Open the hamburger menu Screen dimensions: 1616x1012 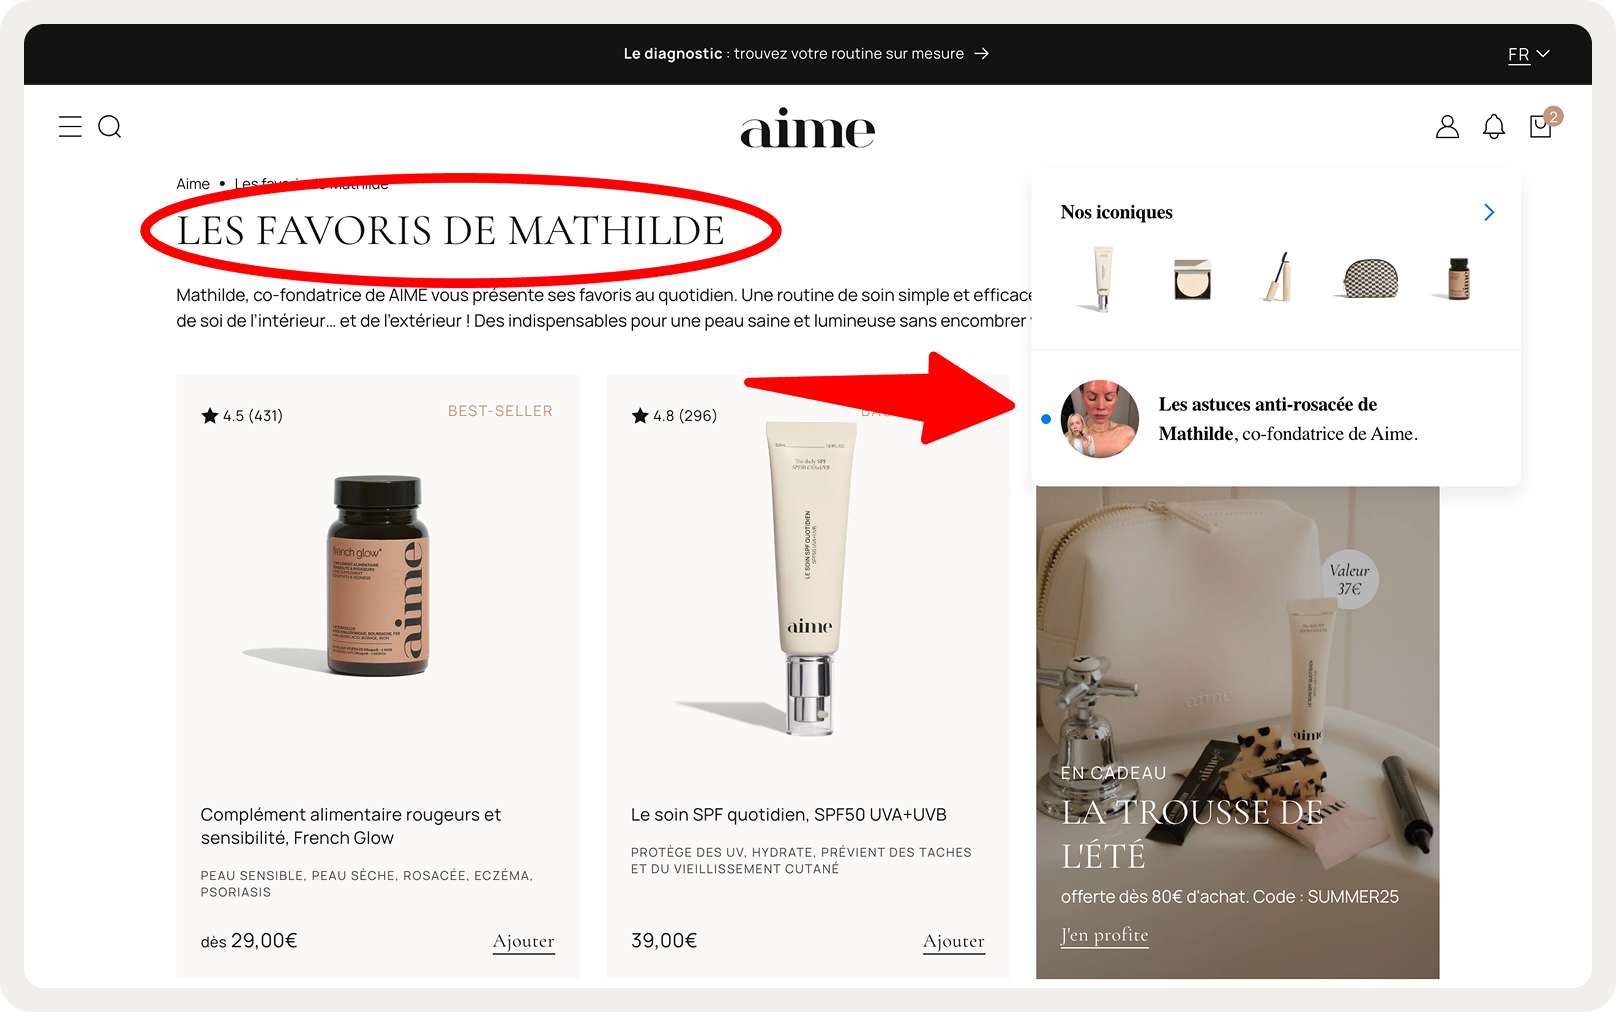tap(70, 127)
